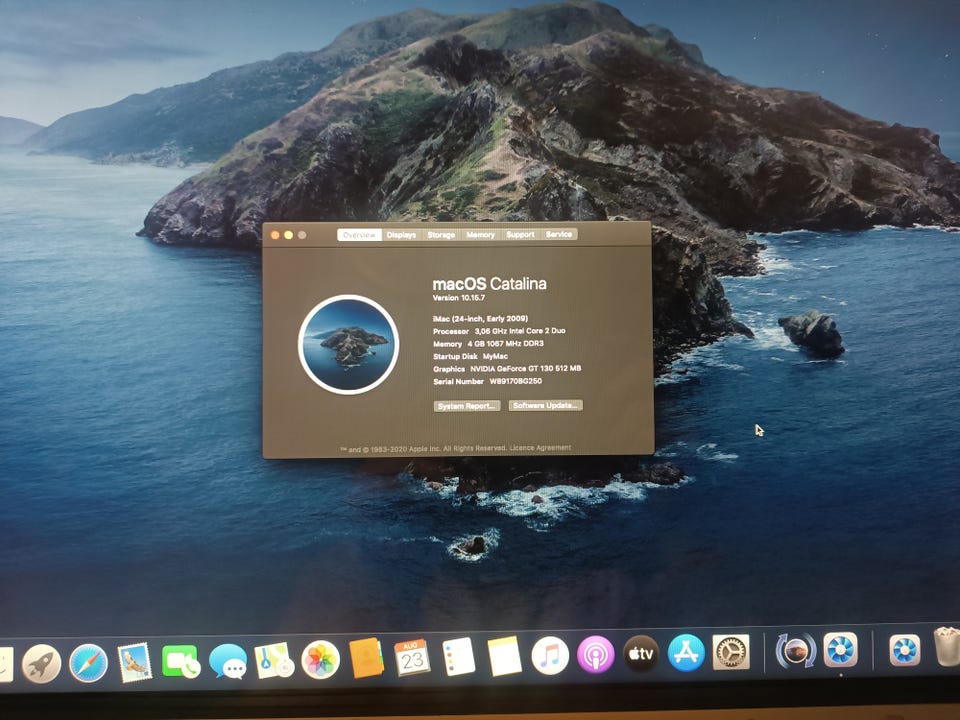The image size is (960, 720).
Task: Close the About This Mac window
Action: (x=275, y=235)
